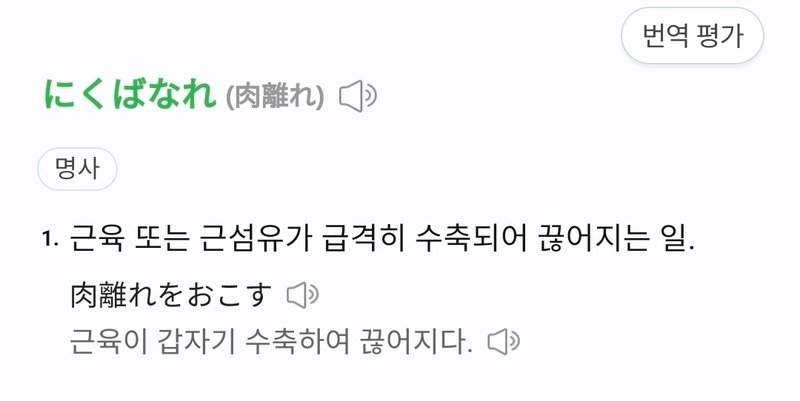Tap the word 수축되어 in the definition
This screenshot has width=800, height=401.
click(471, 238)
